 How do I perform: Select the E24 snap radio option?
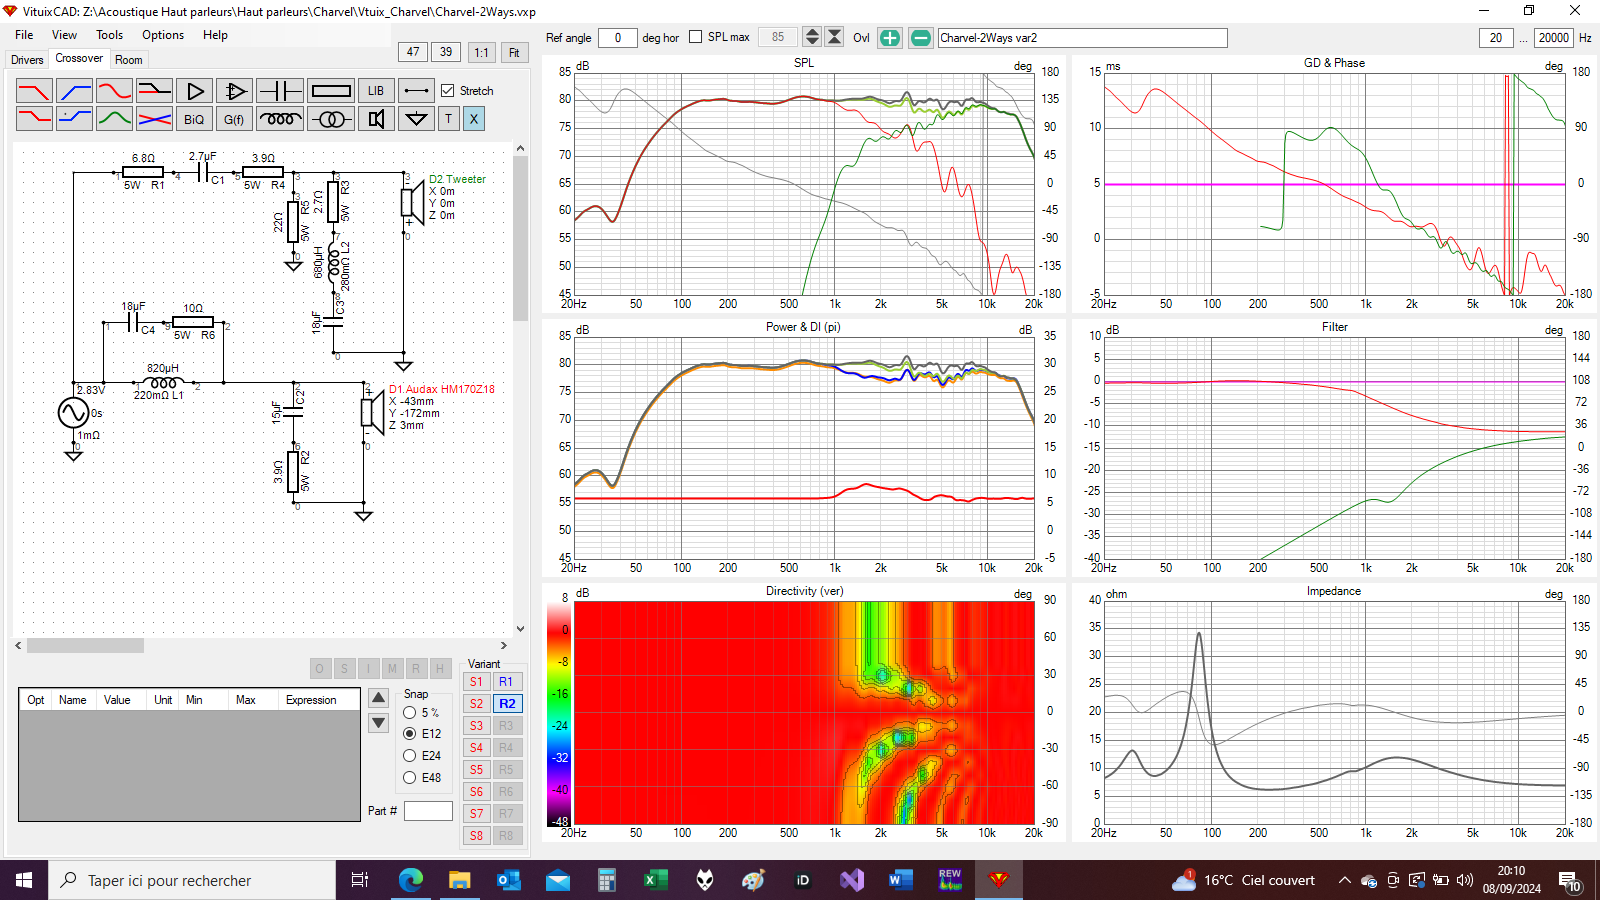point(410,756)
